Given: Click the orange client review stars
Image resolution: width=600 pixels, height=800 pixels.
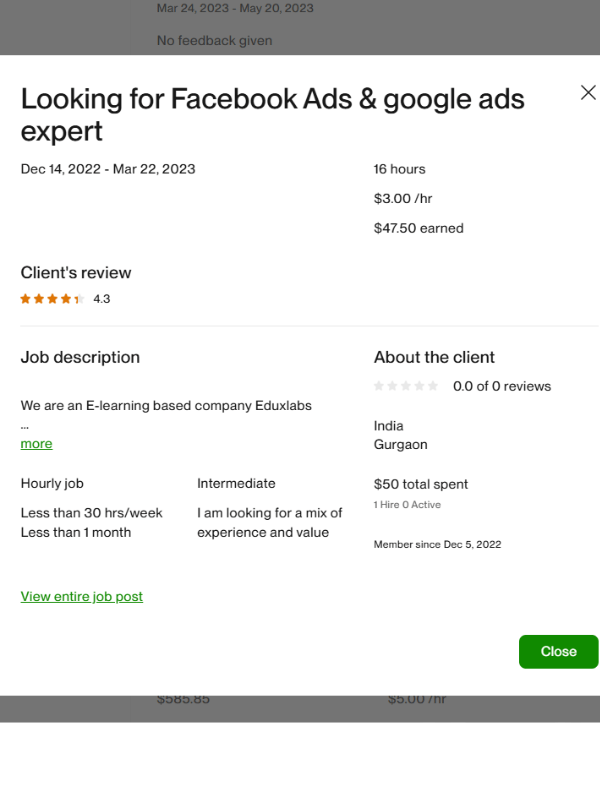Looking at the screenshot, I should 52,299.
